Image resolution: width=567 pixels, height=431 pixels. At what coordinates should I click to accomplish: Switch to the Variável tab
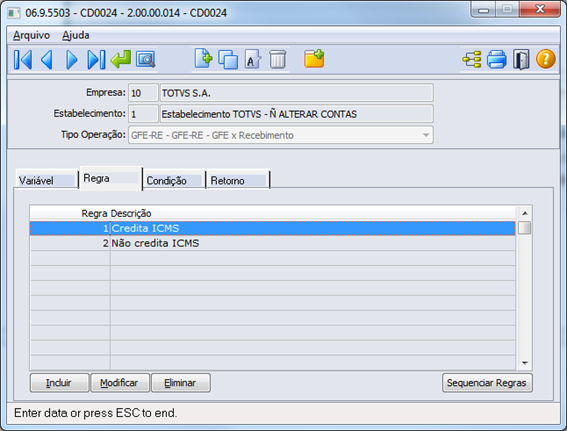pos(47,180)
